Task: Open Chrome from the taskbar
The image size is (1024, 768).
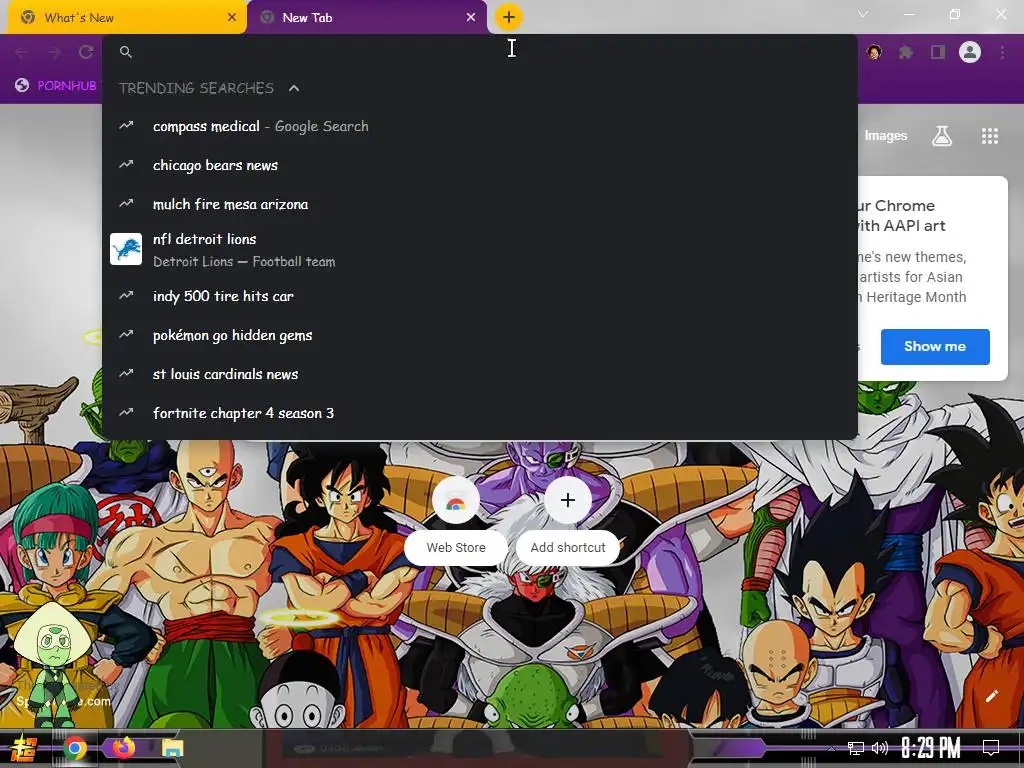Action: (75, 748)
